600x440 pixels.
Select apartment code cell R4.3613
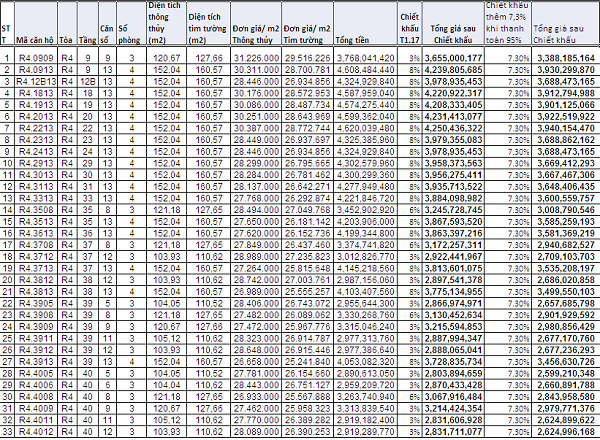(x=36, y=233)
